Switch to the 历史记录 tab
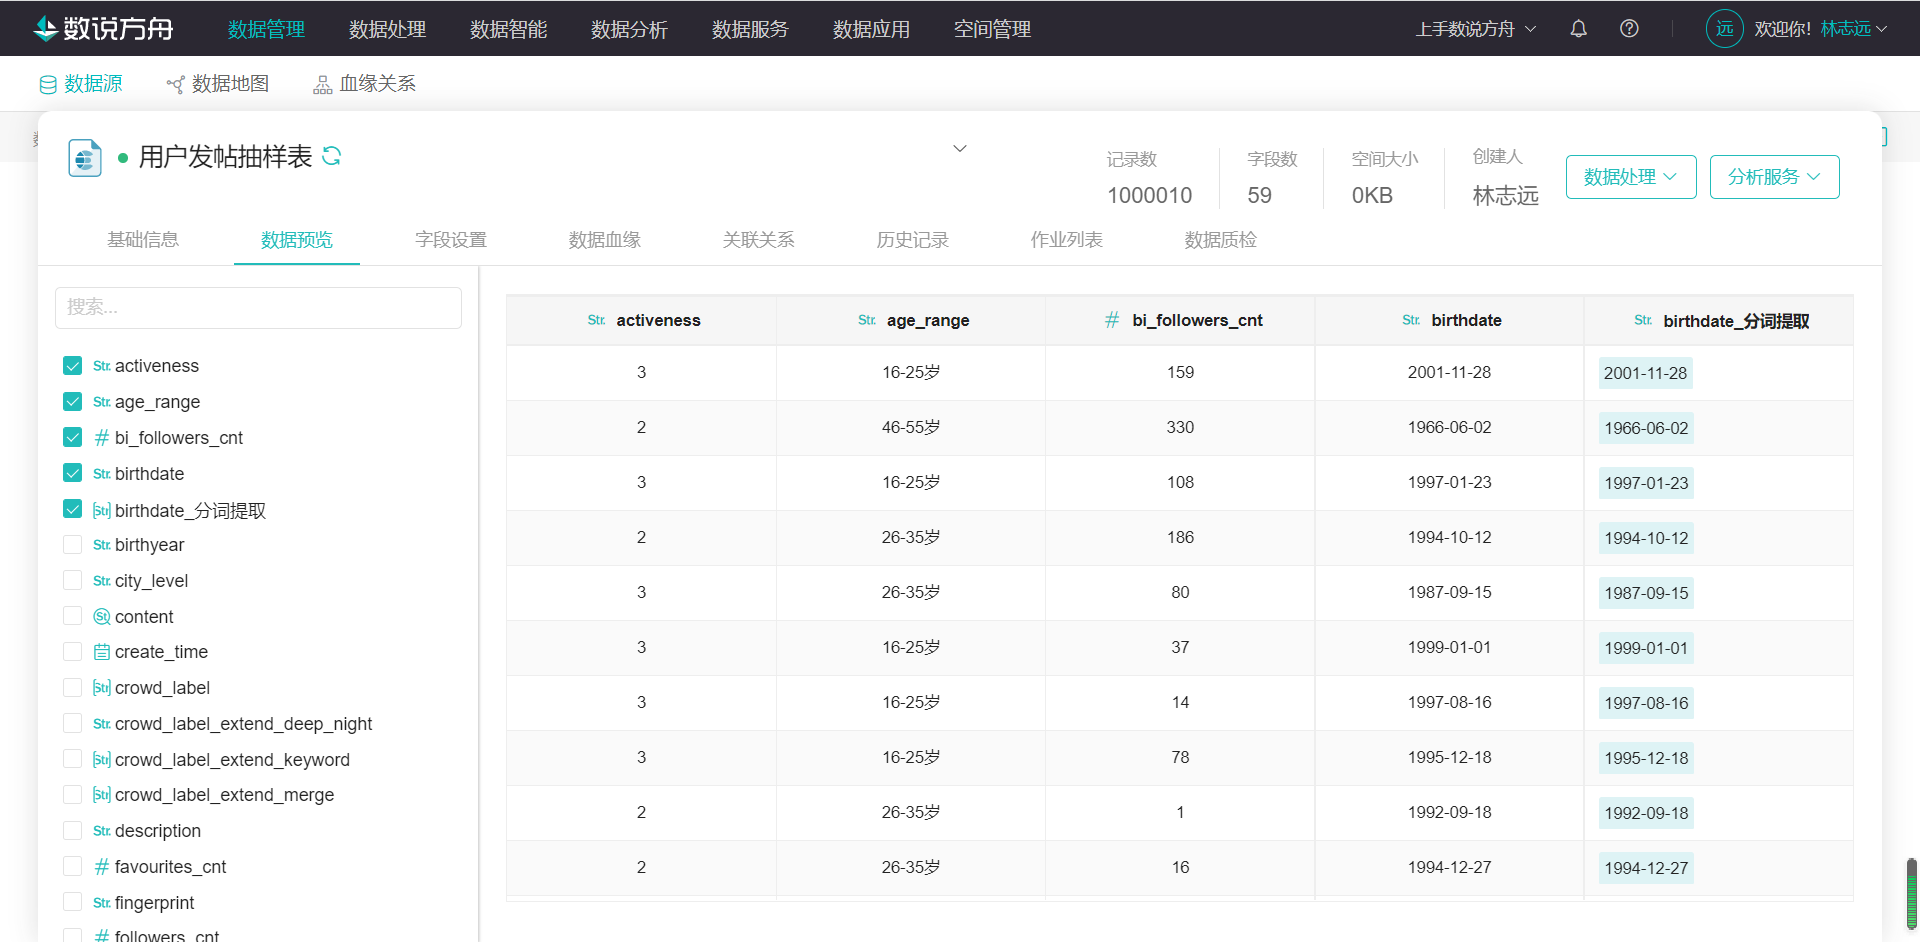The height and width of the screenshot is (942, 1920). coord(913,240)
